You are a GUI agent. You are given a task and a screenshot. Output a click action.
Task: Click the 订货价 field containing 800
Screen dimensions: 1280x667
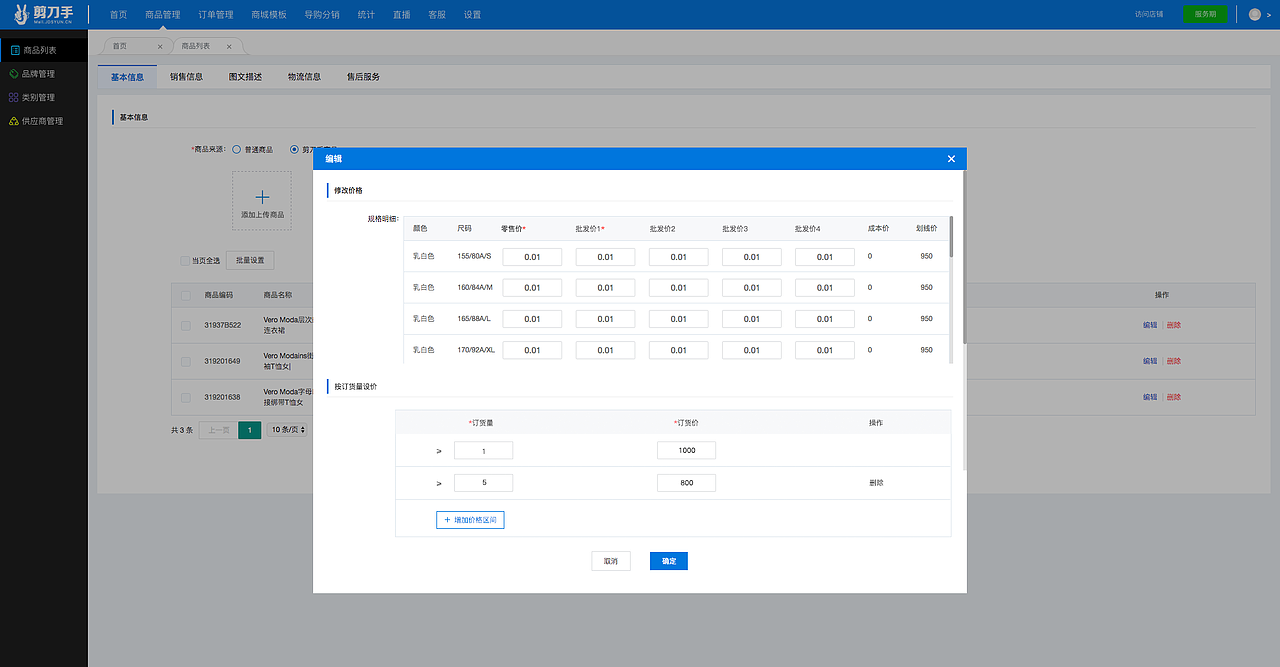(686, 483)
